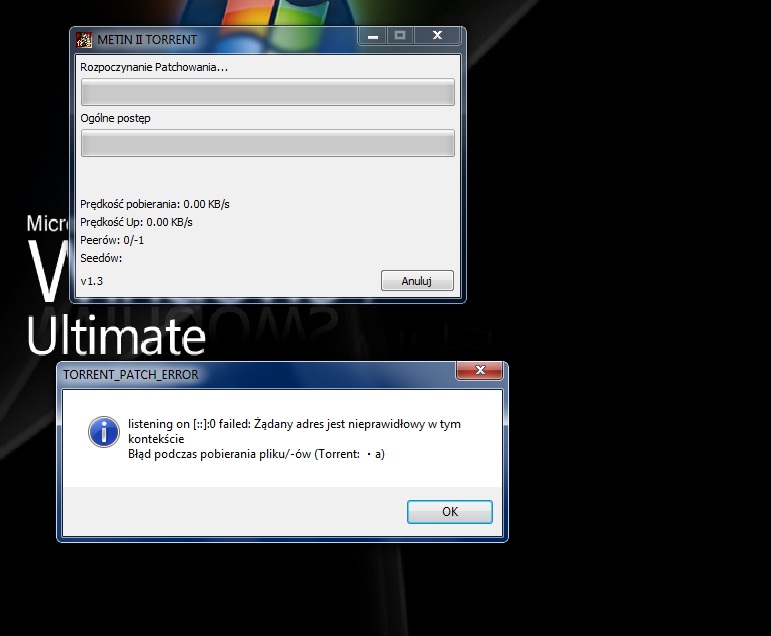Click the blue information icon in the error dialog
Image resolution: width=771 pixels, height=636 pixels.
click(104, 432)
